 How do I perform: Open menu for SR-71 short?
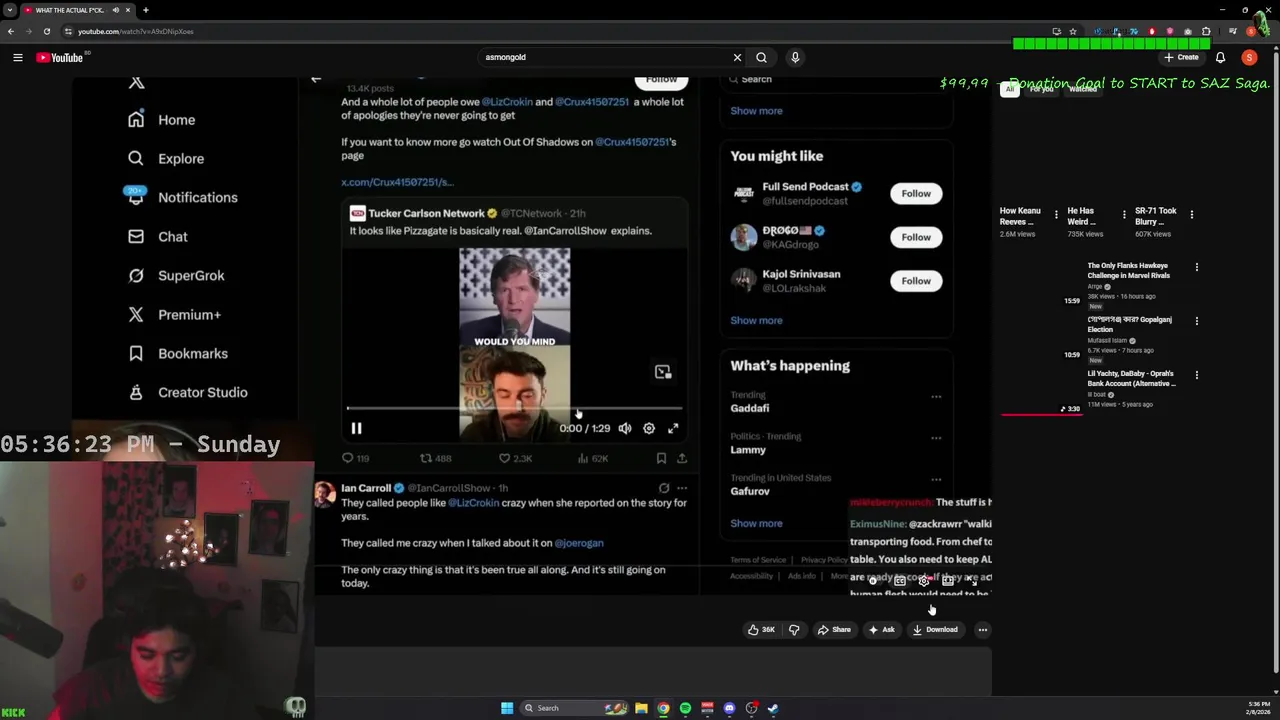click(1191, 214)
